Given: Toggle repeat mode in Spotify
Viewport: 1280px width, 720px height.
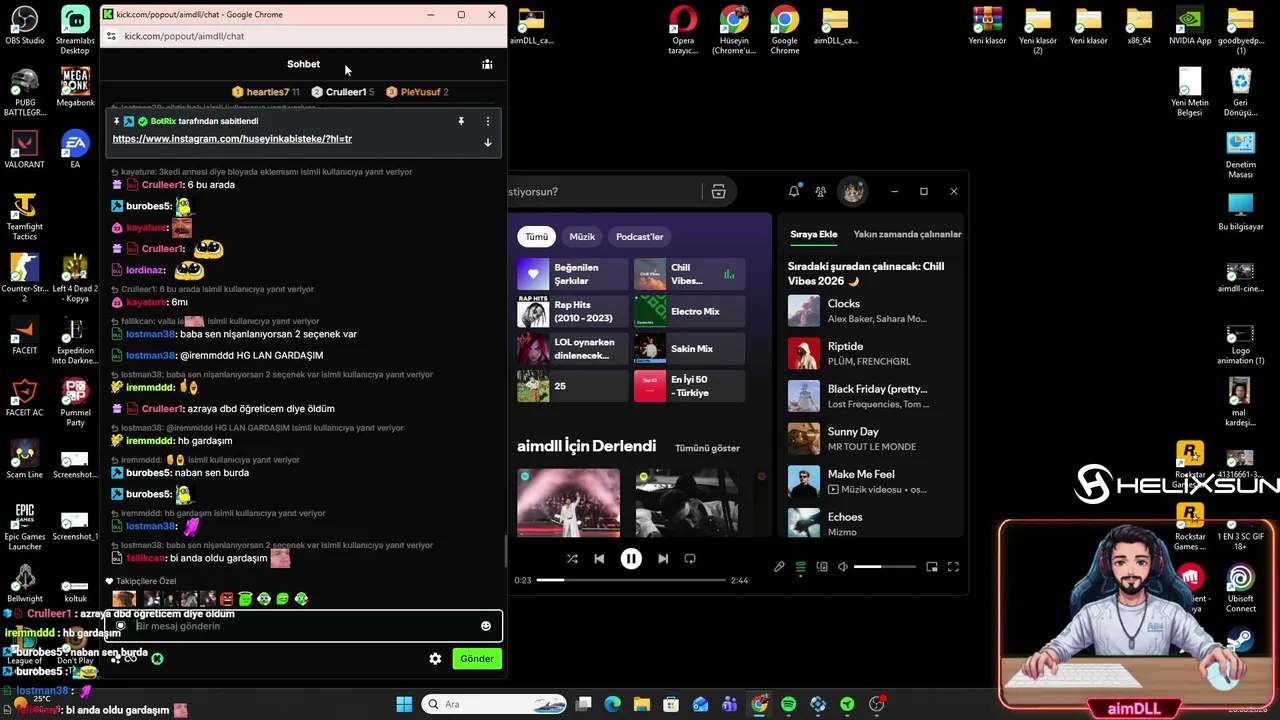Looking at the screenshot, I should pyautogui.click(x=690, y=559).
